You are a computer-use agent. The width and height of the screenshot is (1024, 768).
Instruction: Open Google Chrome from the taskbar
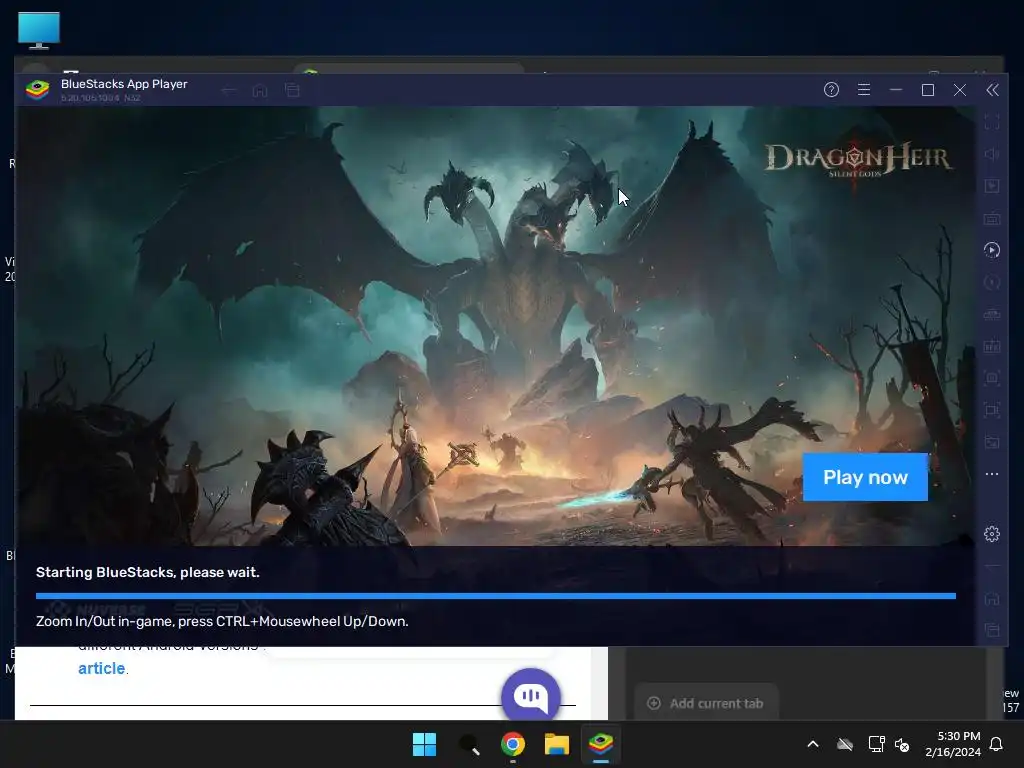513,744
